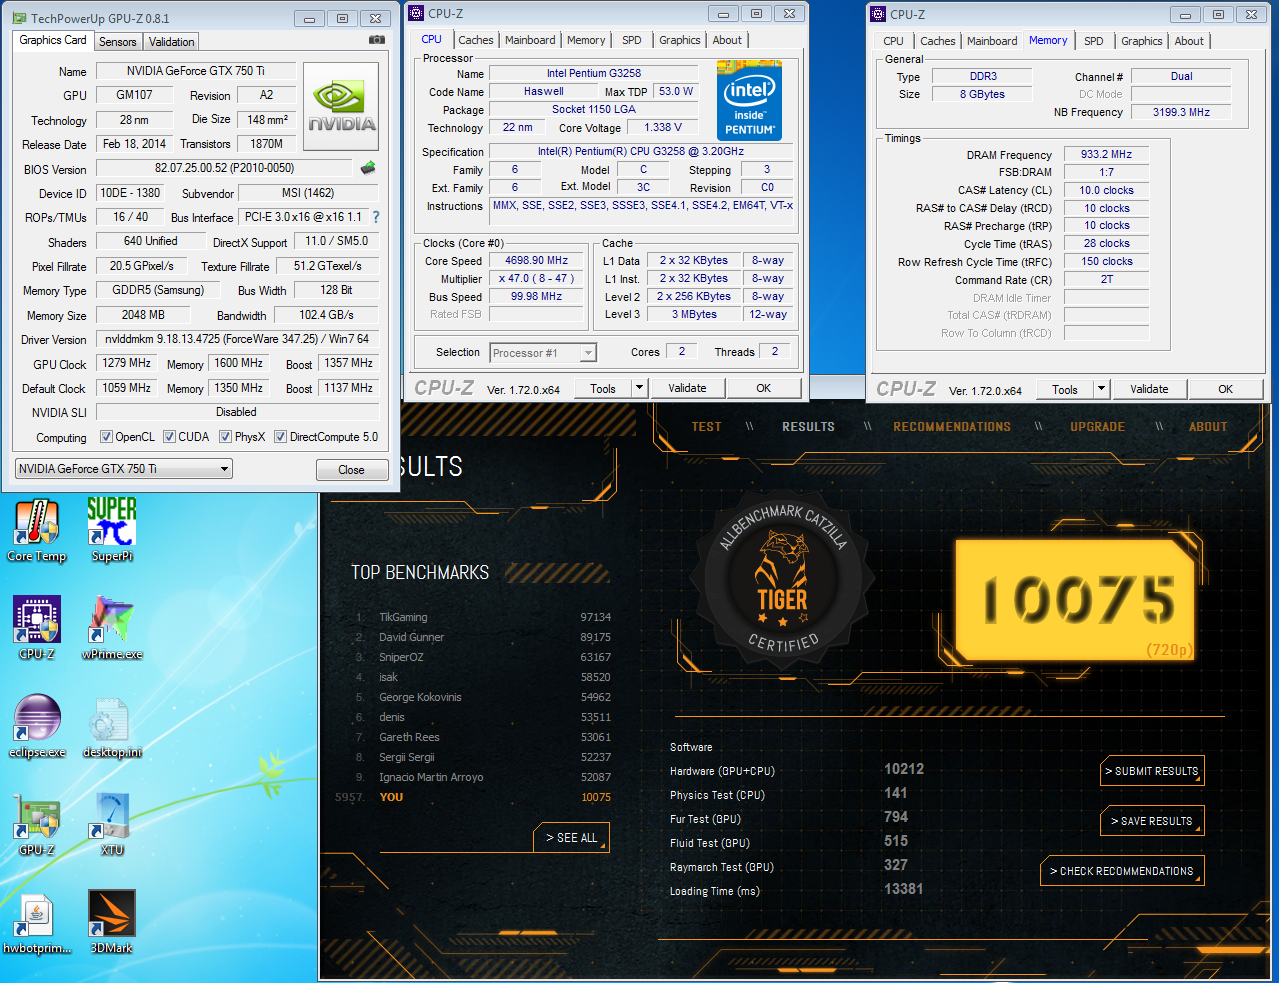Screen dimensions: 1279x983
Task: Open desktop.ini file icon
Action: coord(111,727)
